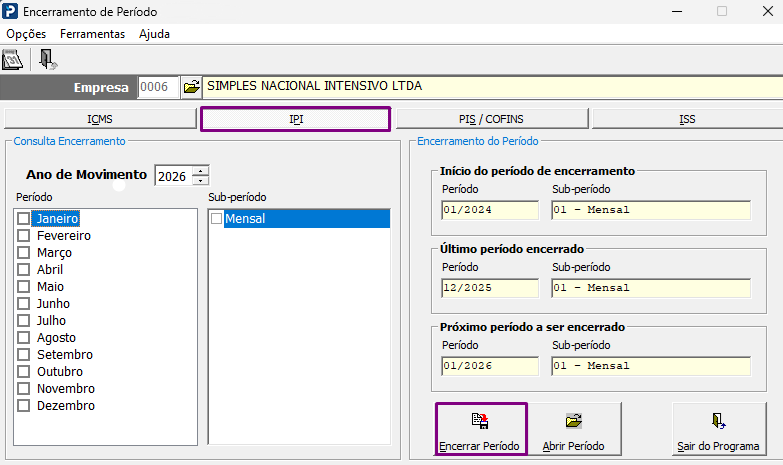The width and height of the screenshot is (783, 465).
Task: Select Janeiro in the Período list
Action: pyautogui.click(x=57, y=218)
